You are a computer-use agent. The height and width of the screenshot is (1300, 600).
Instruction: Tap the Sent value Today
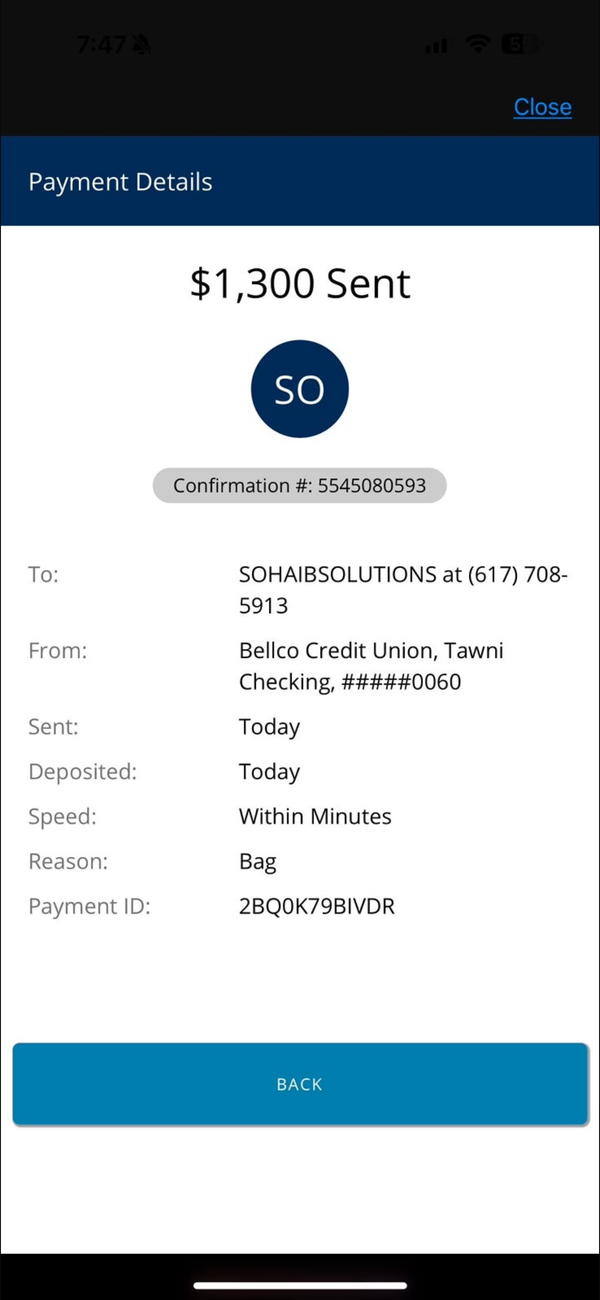click(x=269, y=727)
